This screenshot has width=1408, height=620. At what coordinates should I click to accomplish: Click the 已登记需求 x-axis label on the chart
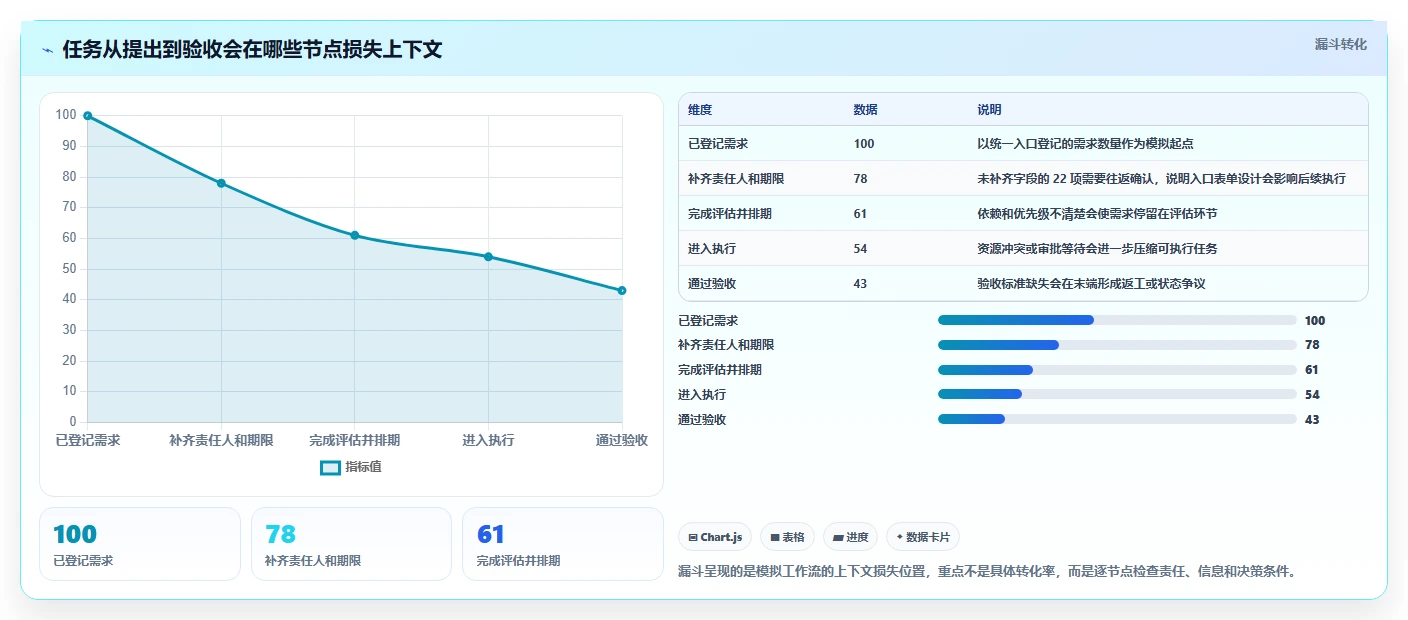[x=88, y=440]
